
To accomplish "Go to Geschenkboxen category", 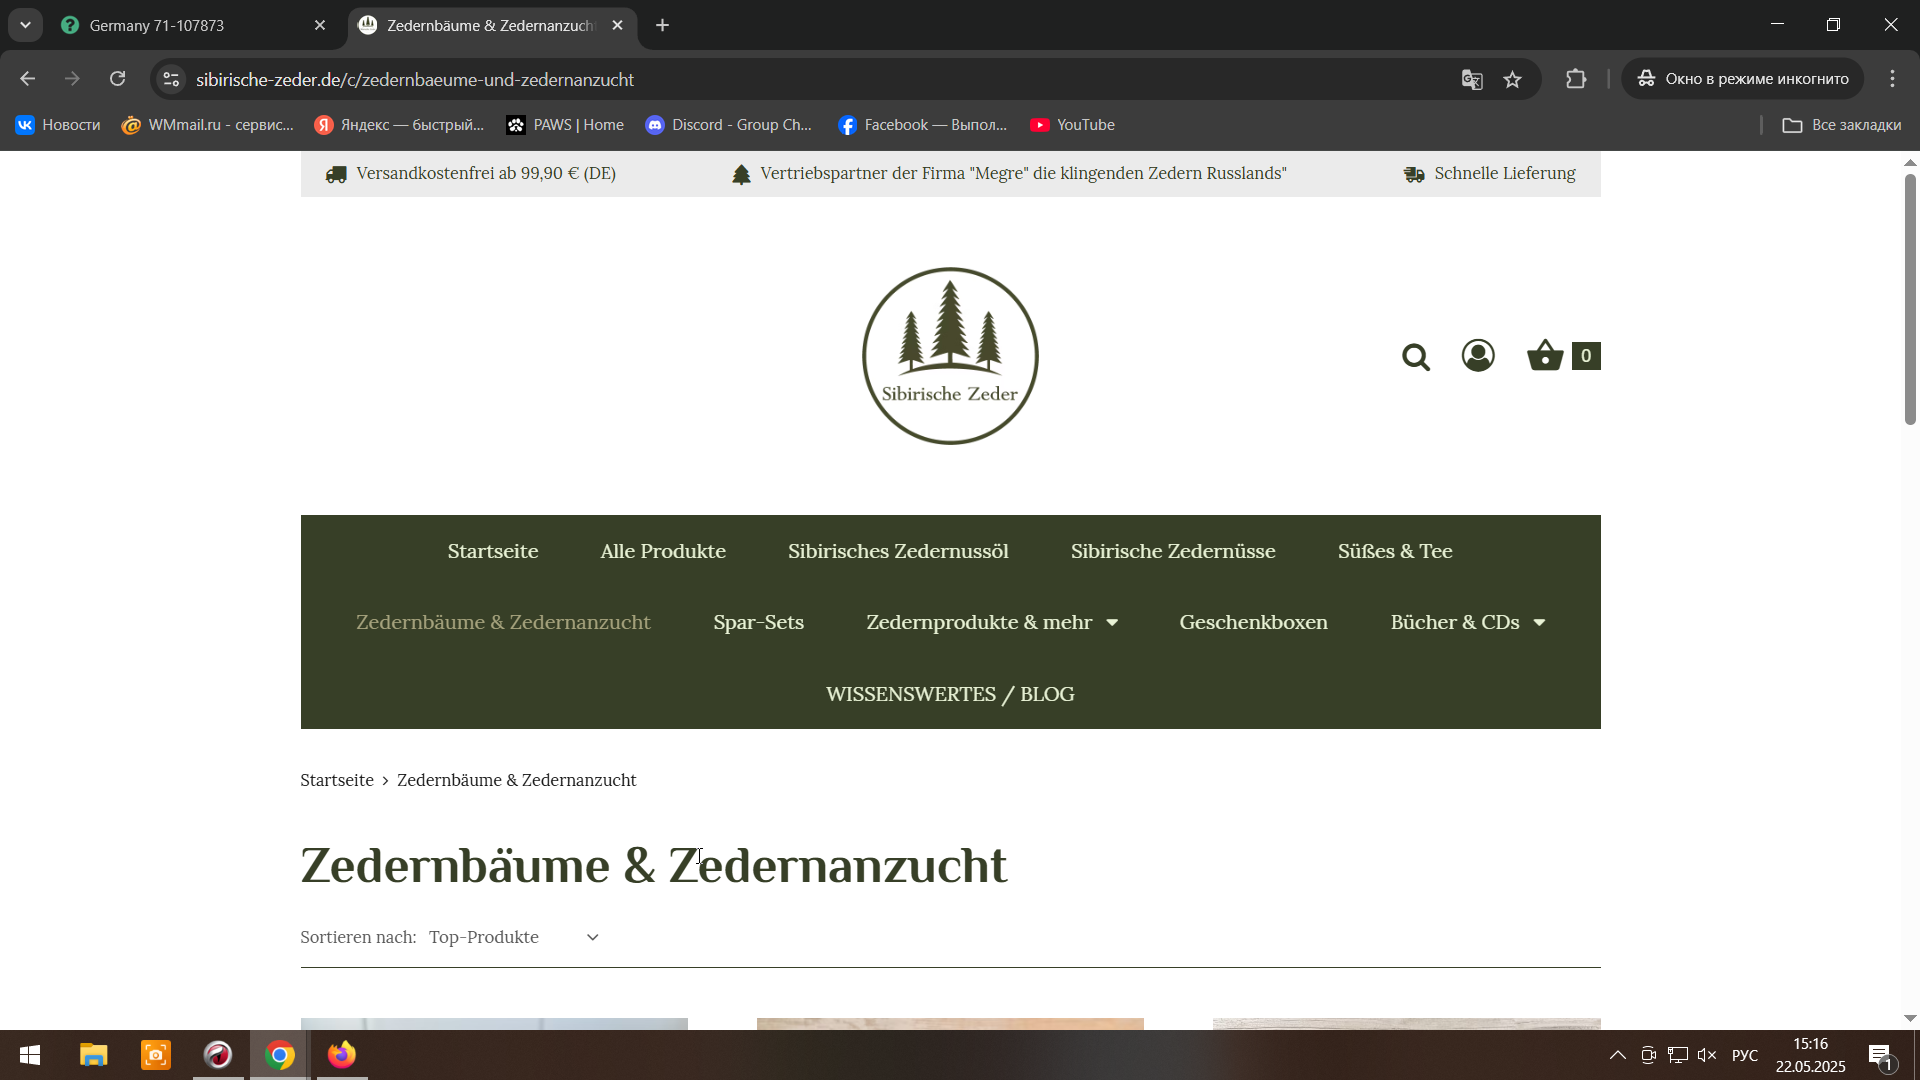I will point(1253,622).
